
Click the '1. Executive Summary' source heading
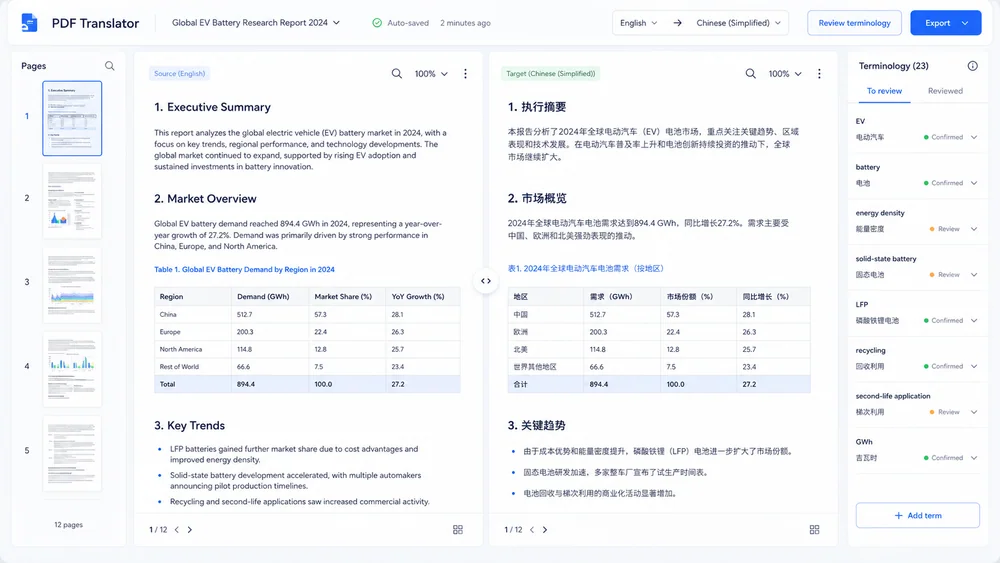[x=212, y=107]
